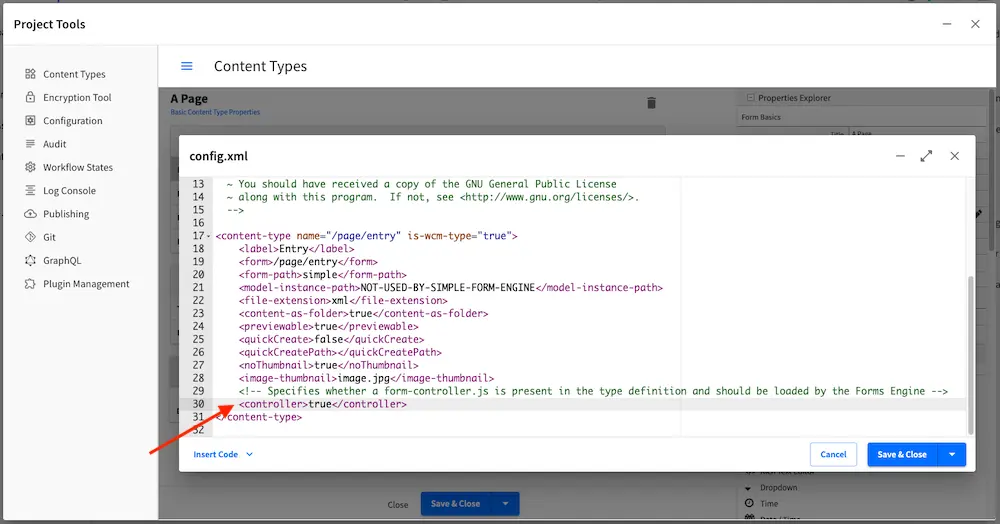Click the Form Basics section header

761,117
